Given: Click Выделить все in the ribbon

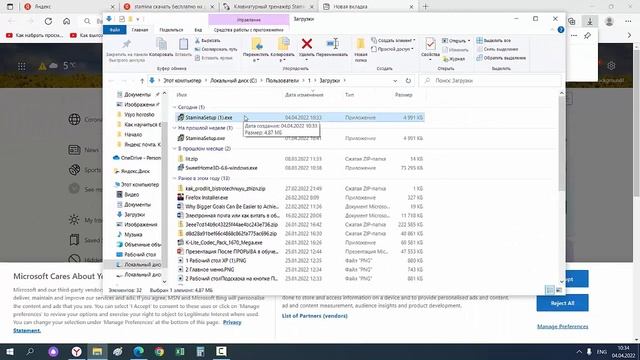Looking at the screenshot, I should tap(493, 40).
